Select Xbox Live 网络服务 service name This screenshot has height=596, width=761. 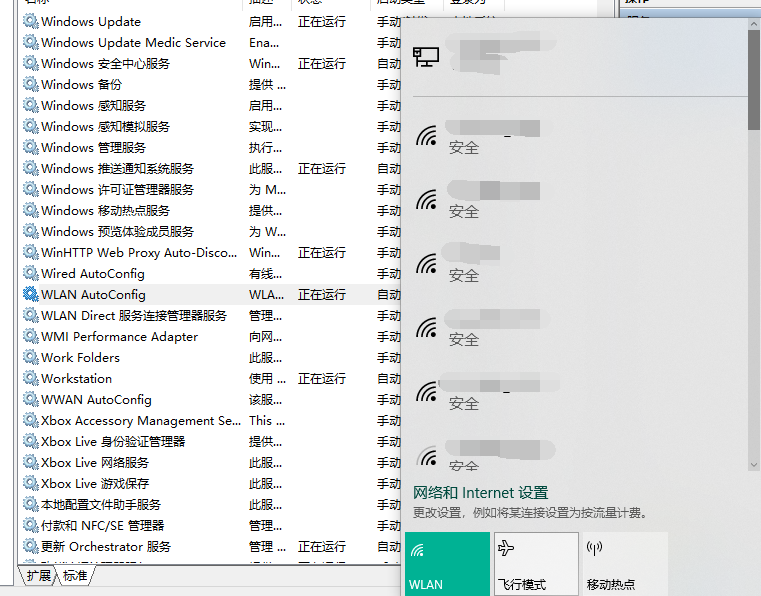95,463
